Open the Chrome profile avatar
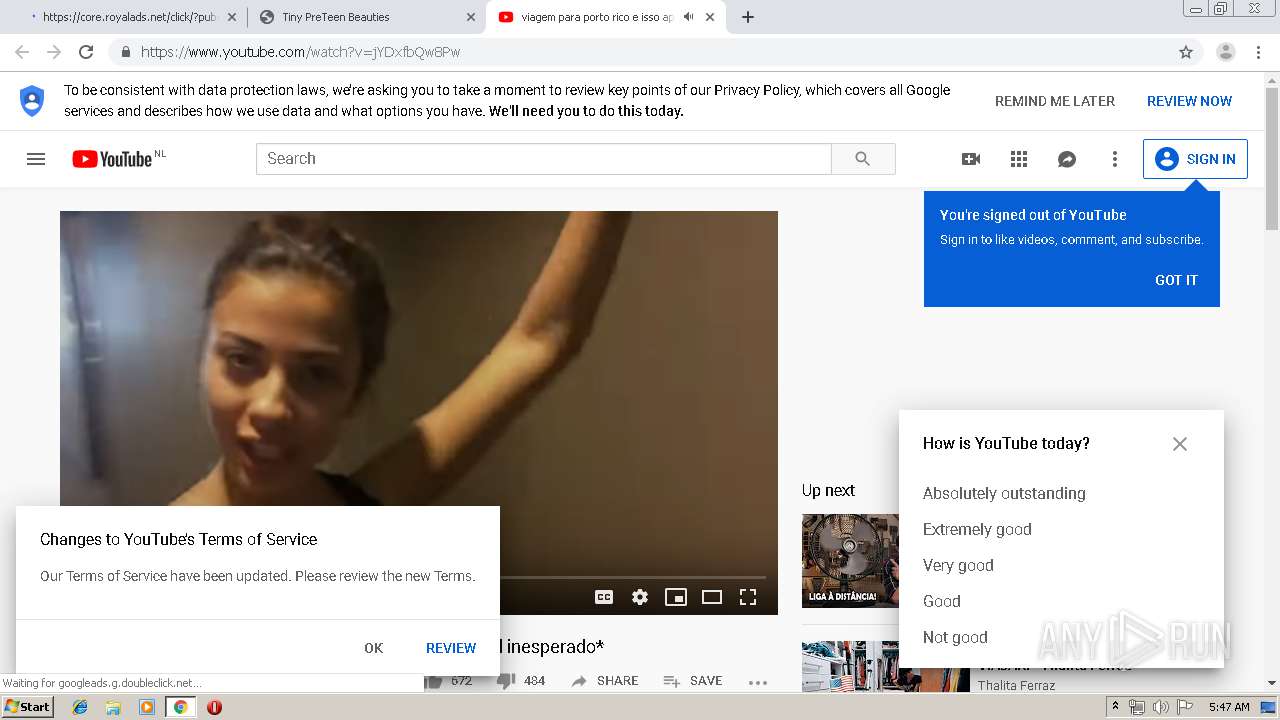The height and width of the screenshot is (720, 1280). click(x=1226, y=52)
